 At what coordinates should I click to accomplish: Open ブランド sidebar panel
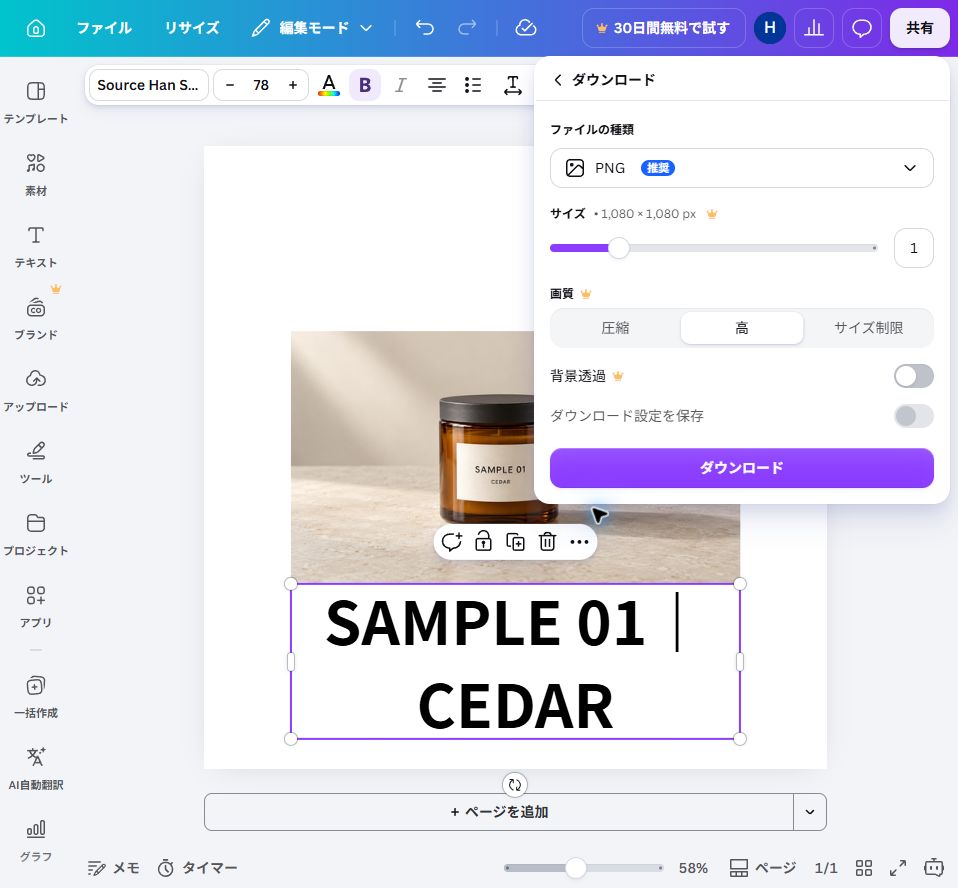[35, 318]
